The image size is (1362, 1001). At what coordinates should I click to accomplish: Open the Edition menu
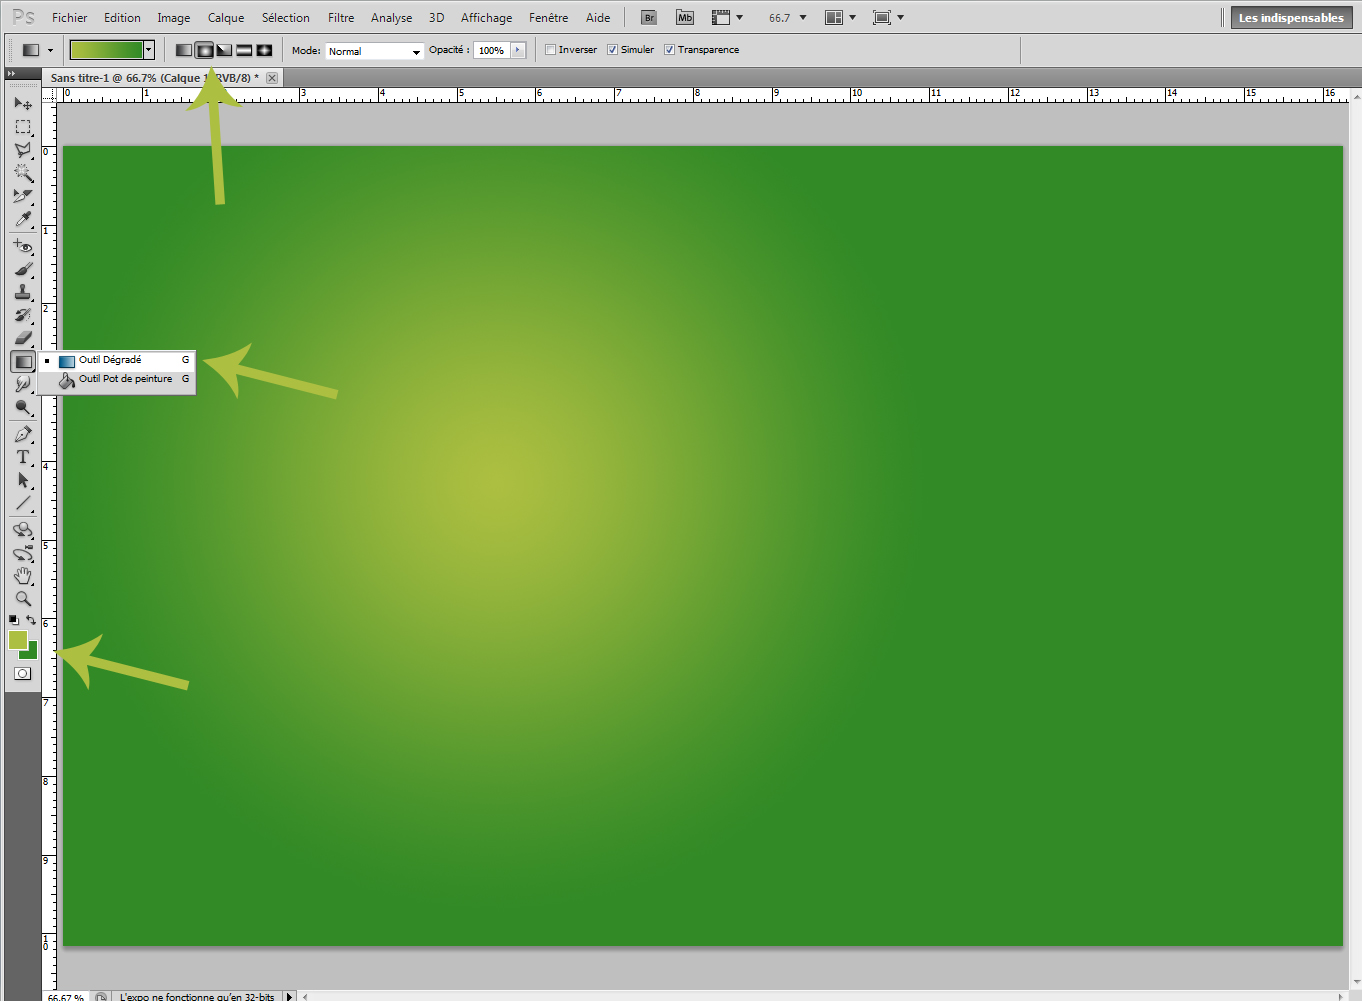coord(122,18)
